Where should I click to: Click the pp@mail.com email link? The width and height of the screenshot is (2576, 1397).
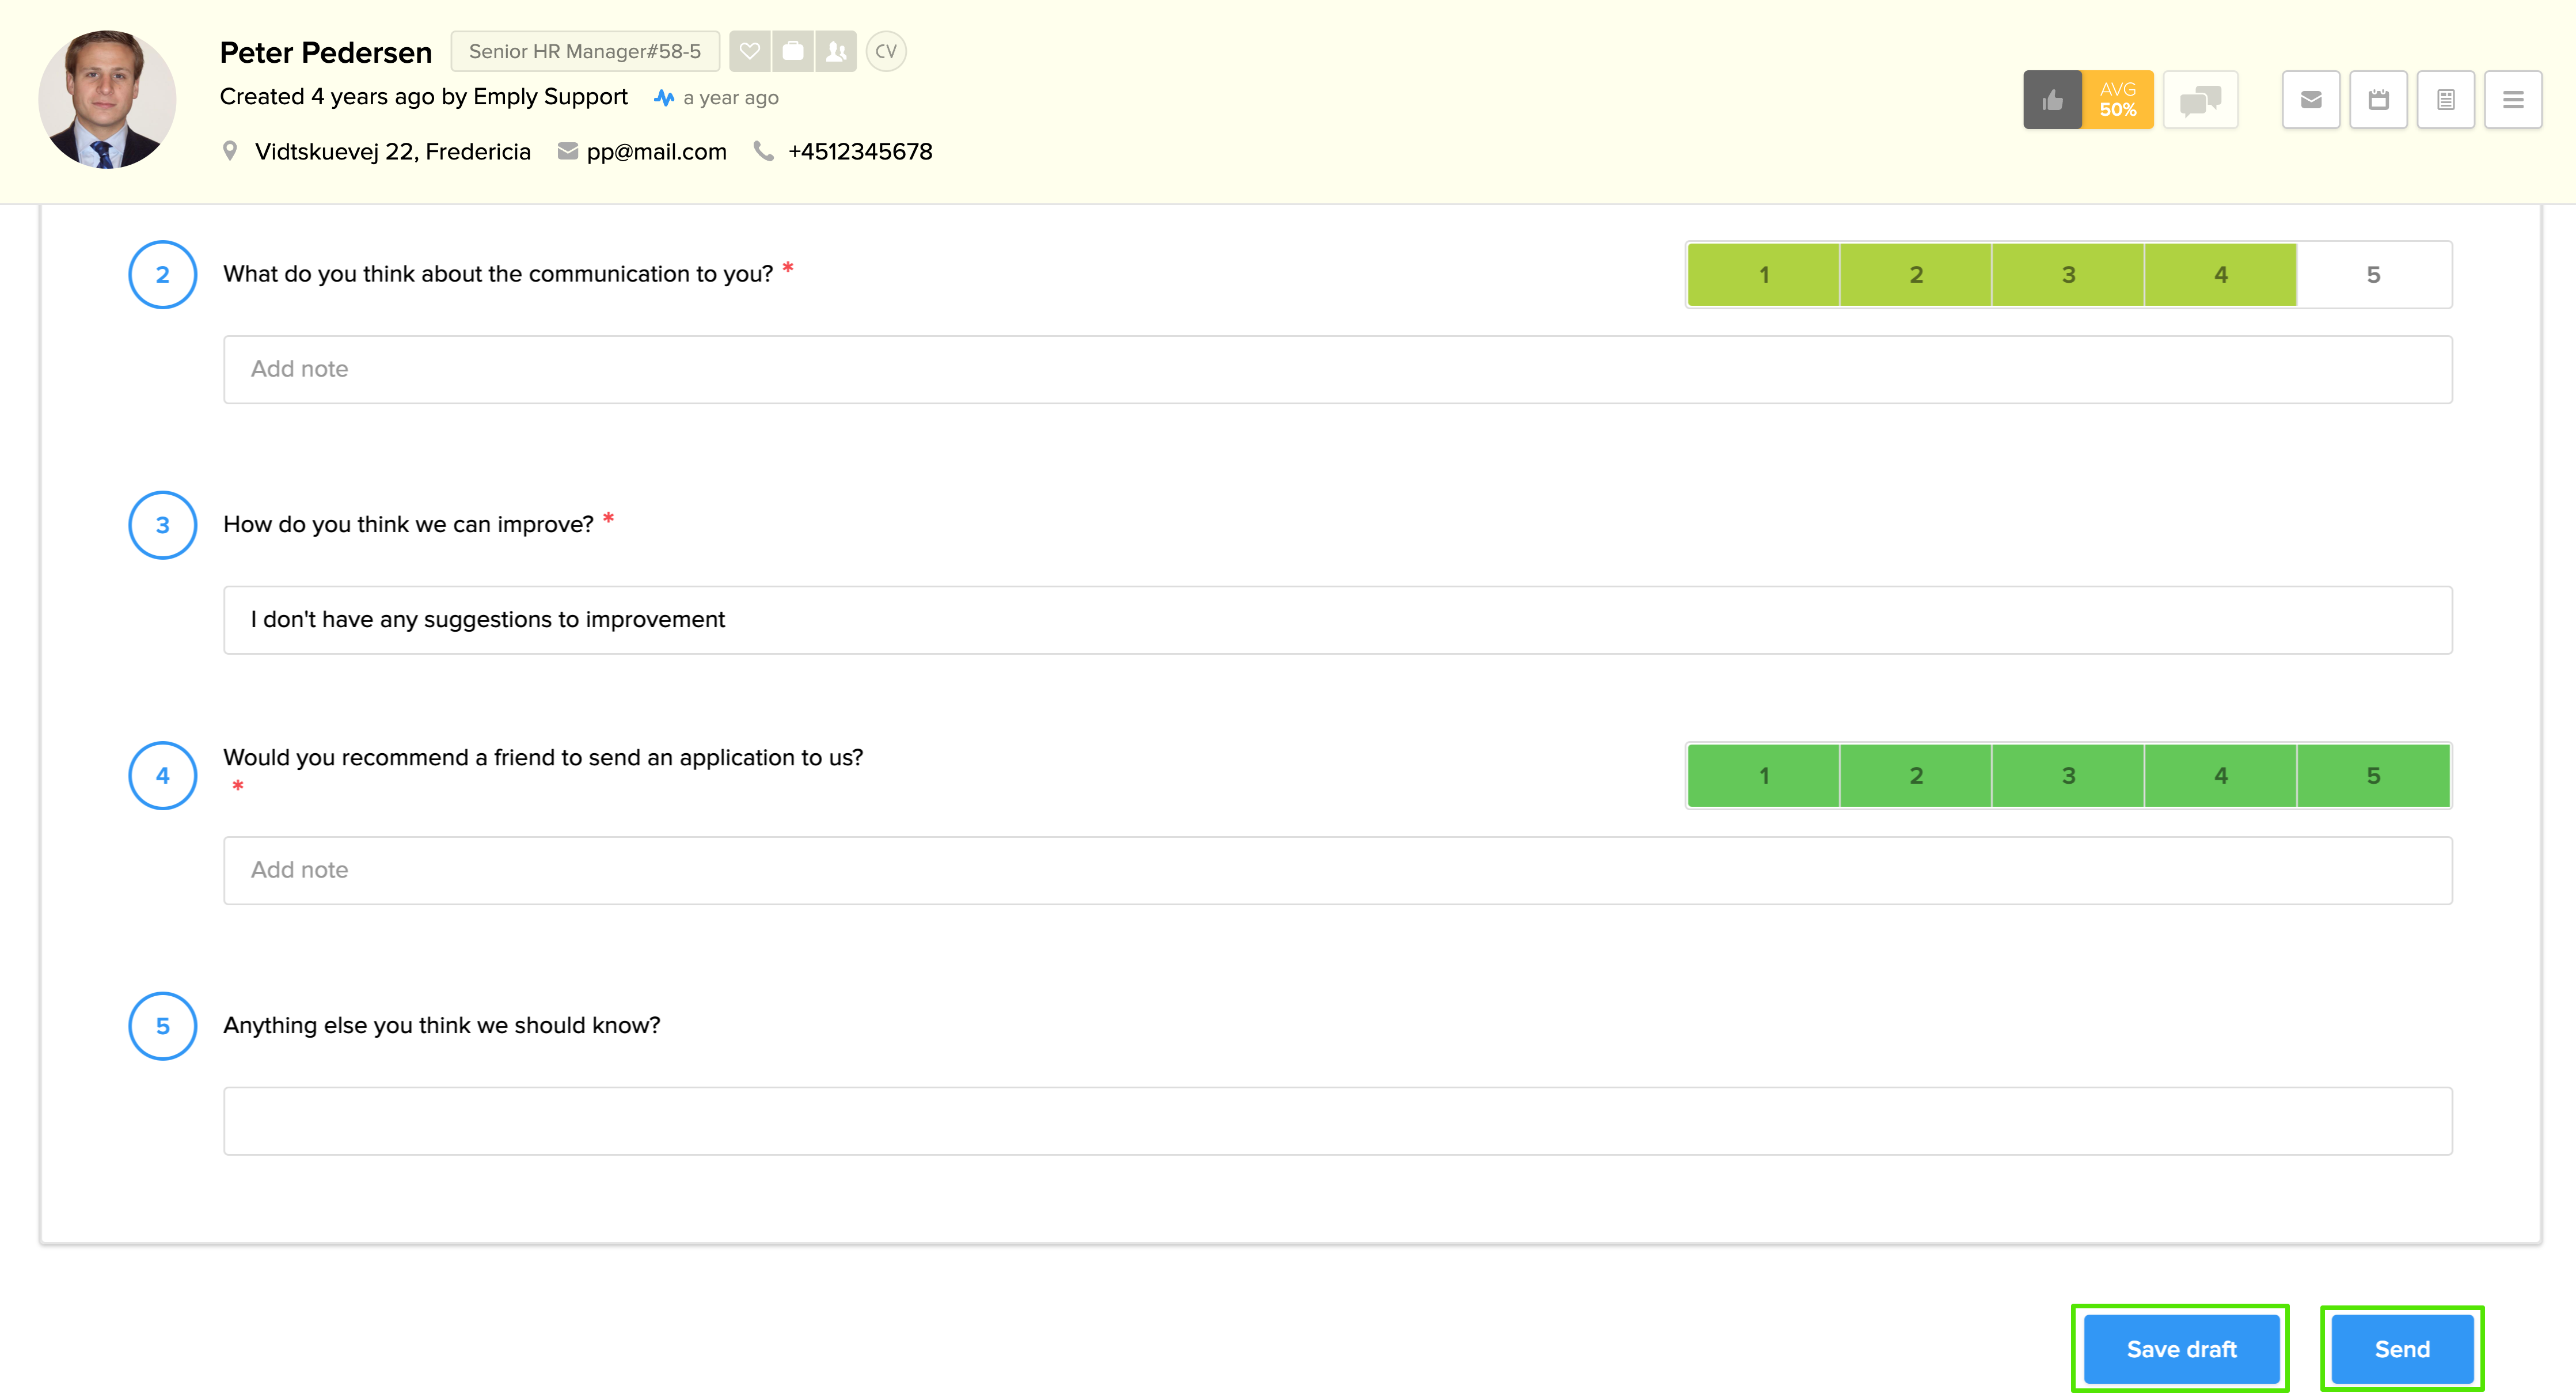[x=656, y=151]
